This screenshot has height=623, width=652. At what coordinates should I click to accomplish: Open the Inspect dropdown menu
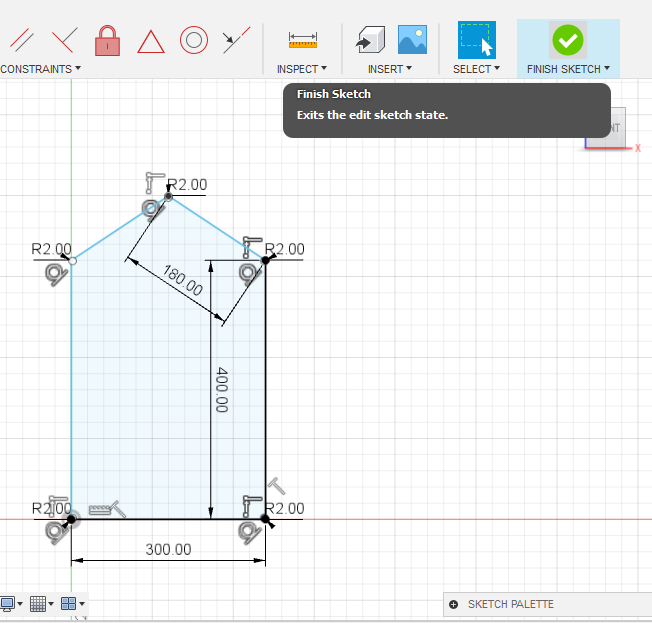click(302, 69)
